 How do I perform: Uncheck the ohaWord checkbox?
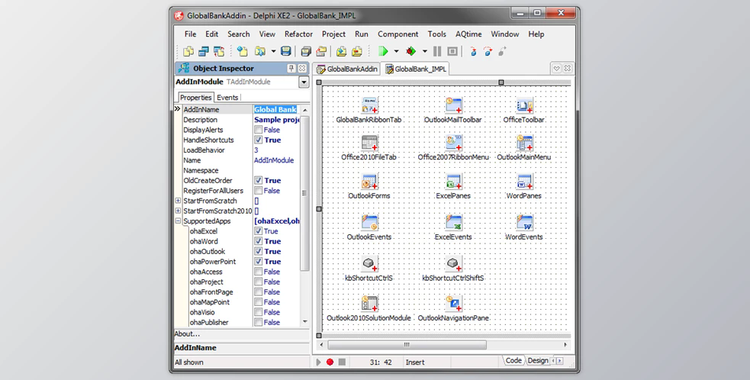[x=258, y=241]
